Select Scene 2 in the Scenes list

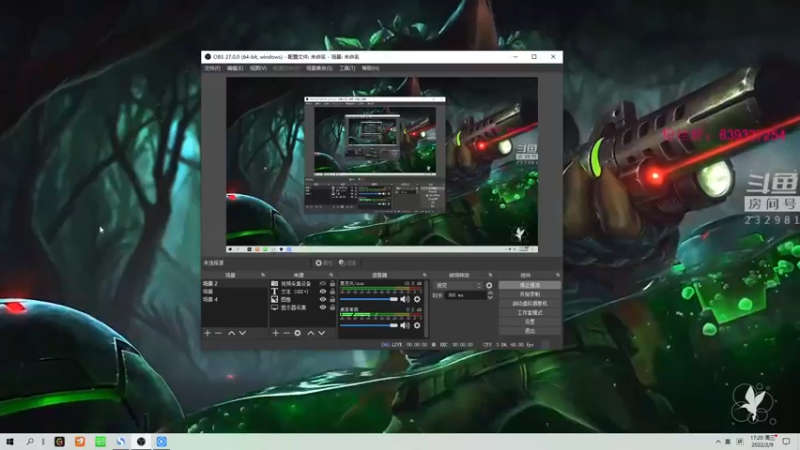tap(235, 283)
